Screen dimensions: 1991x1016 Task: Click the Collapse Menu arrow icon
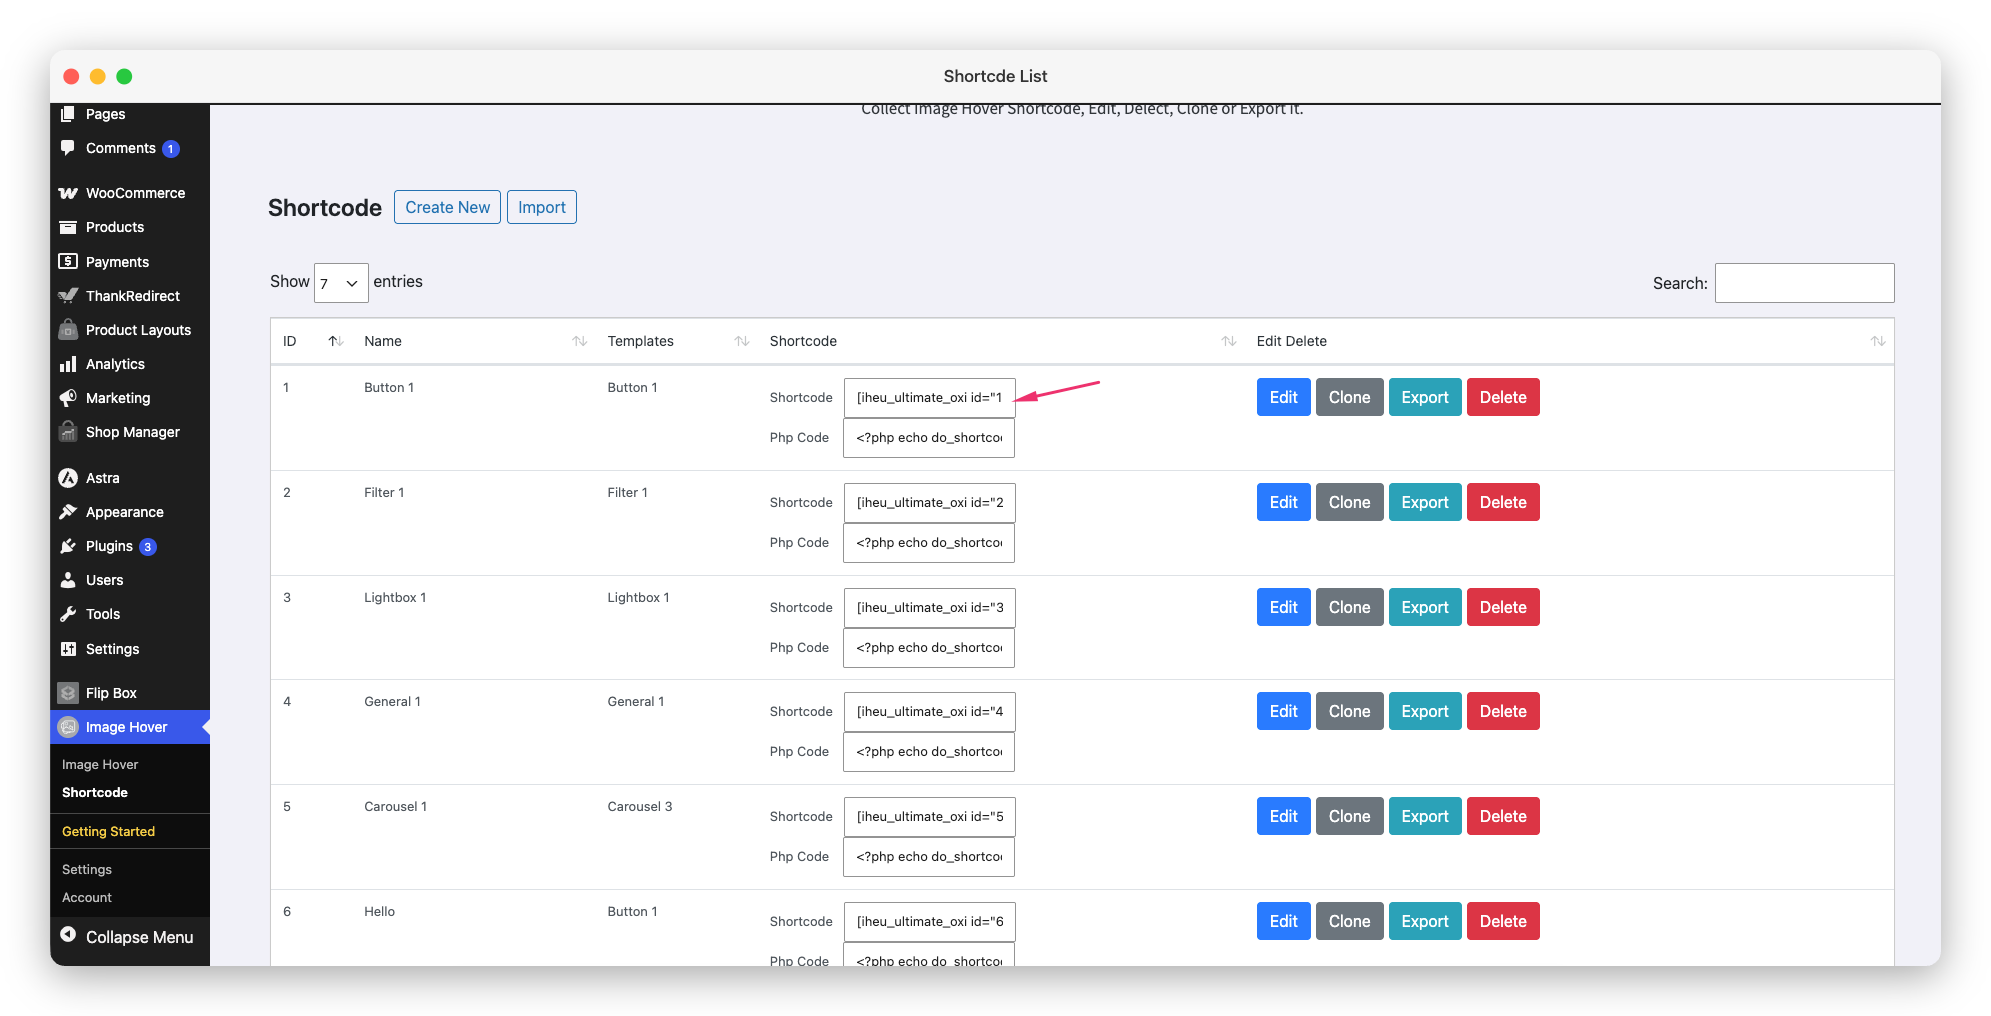[68, 935]
